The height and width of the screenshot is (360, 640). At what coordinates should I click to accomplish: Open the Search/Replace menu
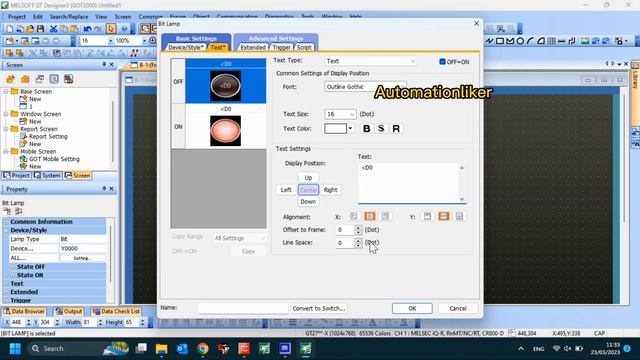[69, 17]
